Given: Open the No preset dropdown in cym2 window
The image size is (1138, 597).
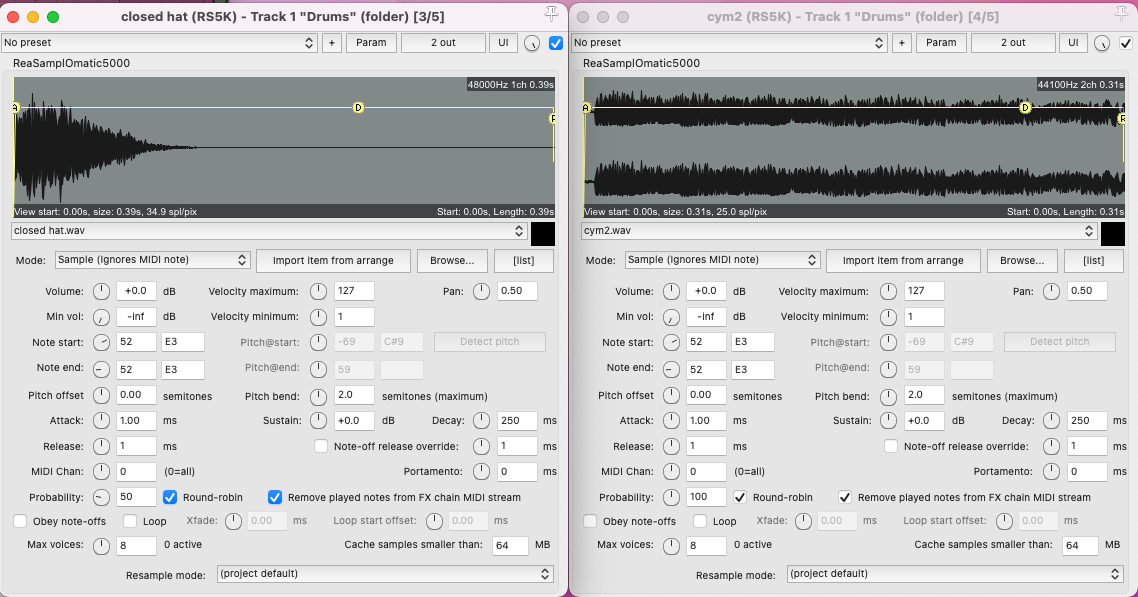Looking at the screenshot, I should pos(729,43).
